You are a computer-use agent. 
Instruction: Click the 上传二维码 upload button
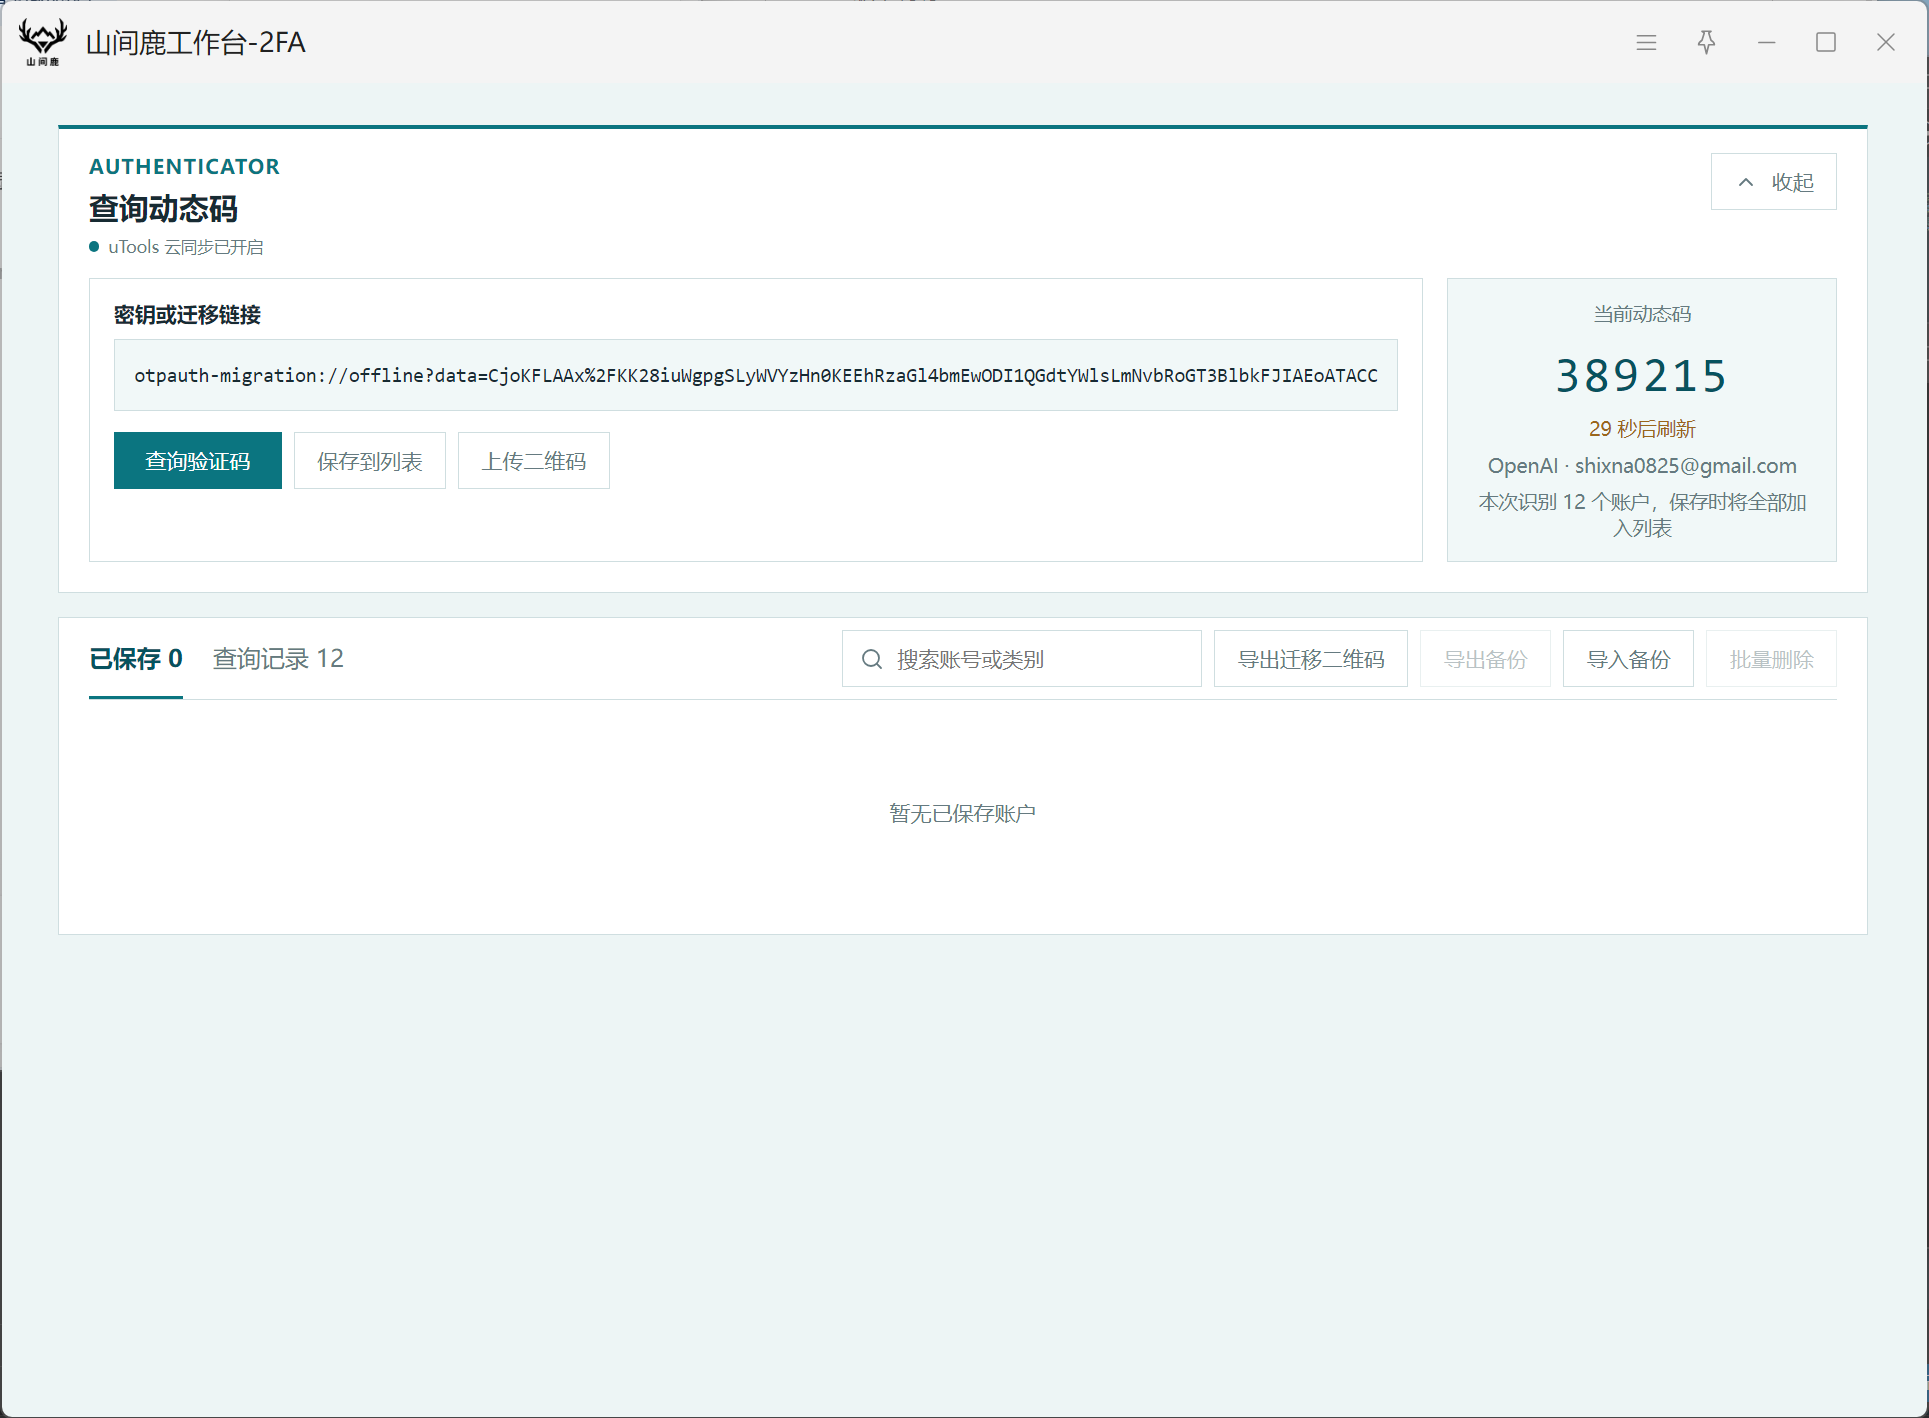[x=534, y=461]
